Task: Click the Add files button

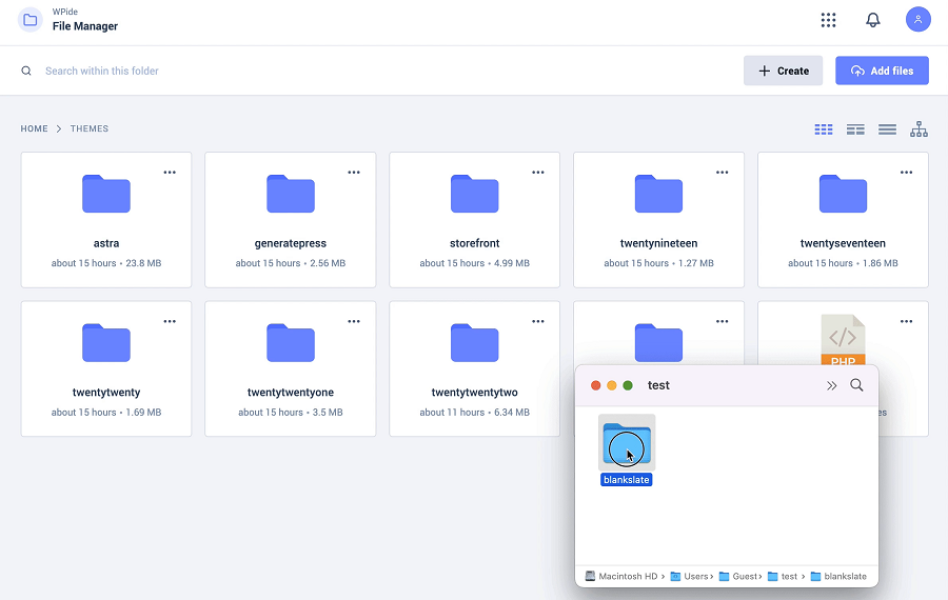Action: [881, 70]
